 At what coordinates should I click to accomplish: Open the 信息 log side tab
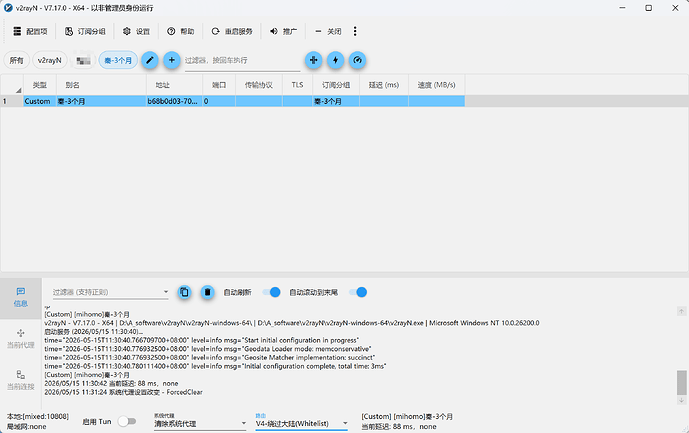point(21,298)
